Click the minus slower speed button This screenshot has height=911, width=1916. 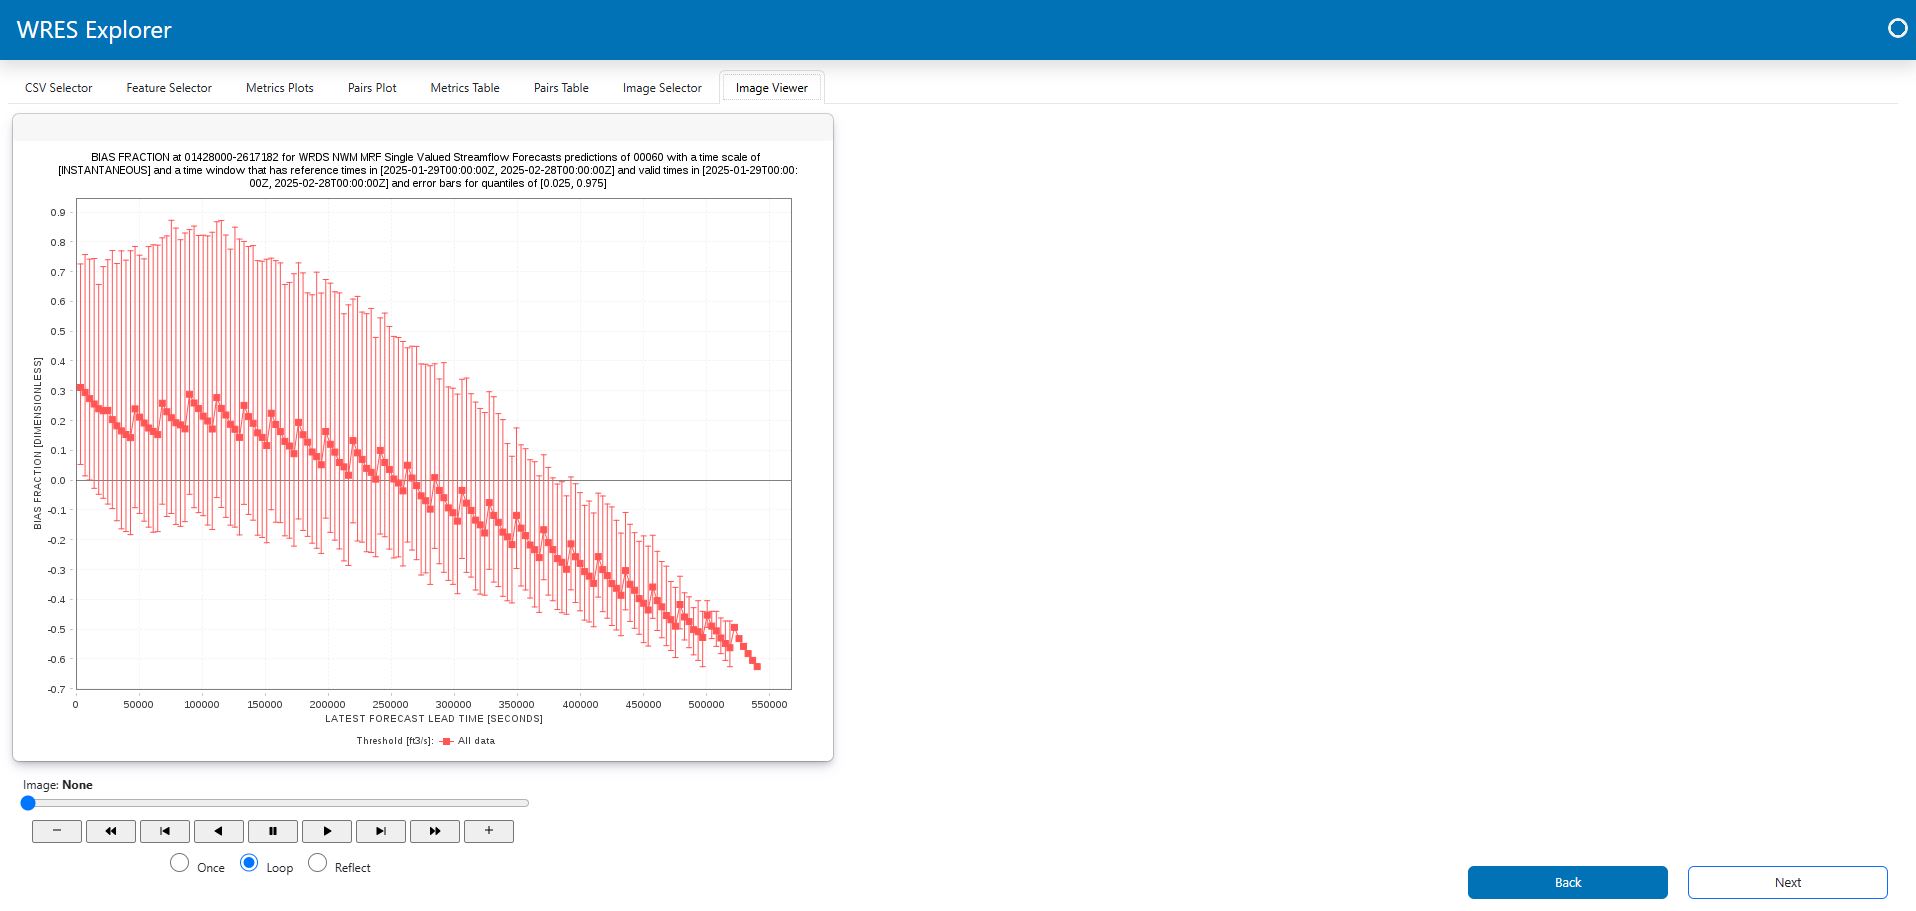[x=57, y=831]
